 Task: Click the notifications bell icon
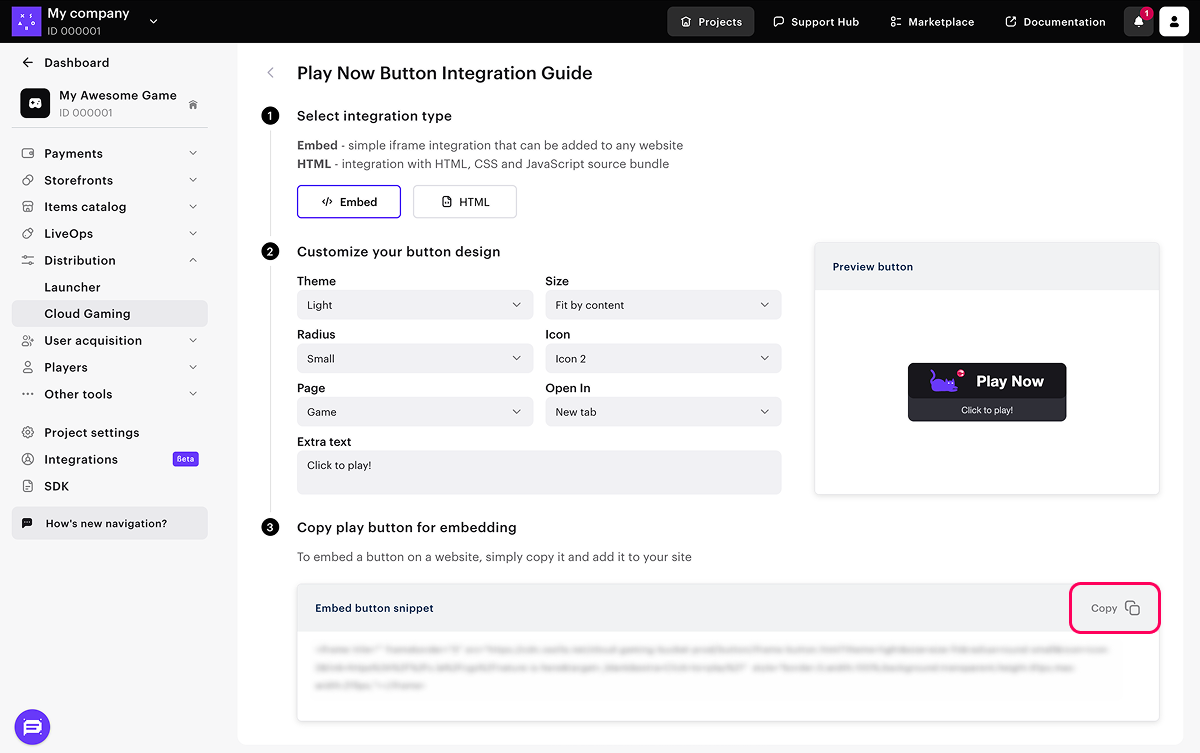point(1138,21)
